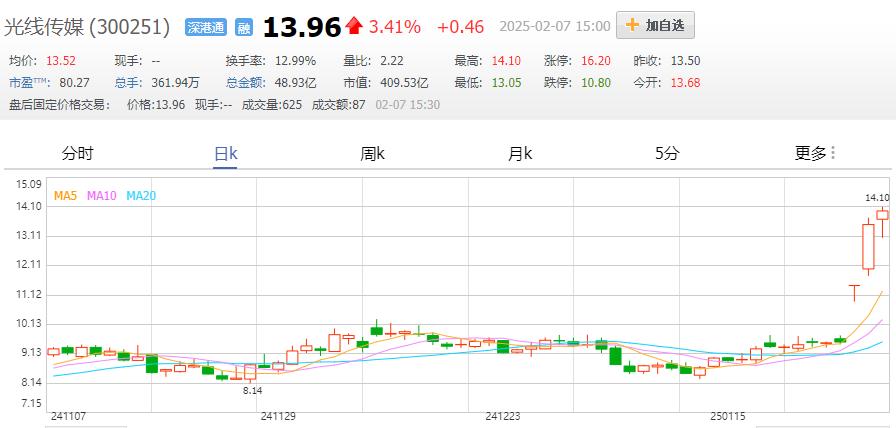Click the after-hours time 02-07 15:30
The image size is (896, 428).
point(407,105)
